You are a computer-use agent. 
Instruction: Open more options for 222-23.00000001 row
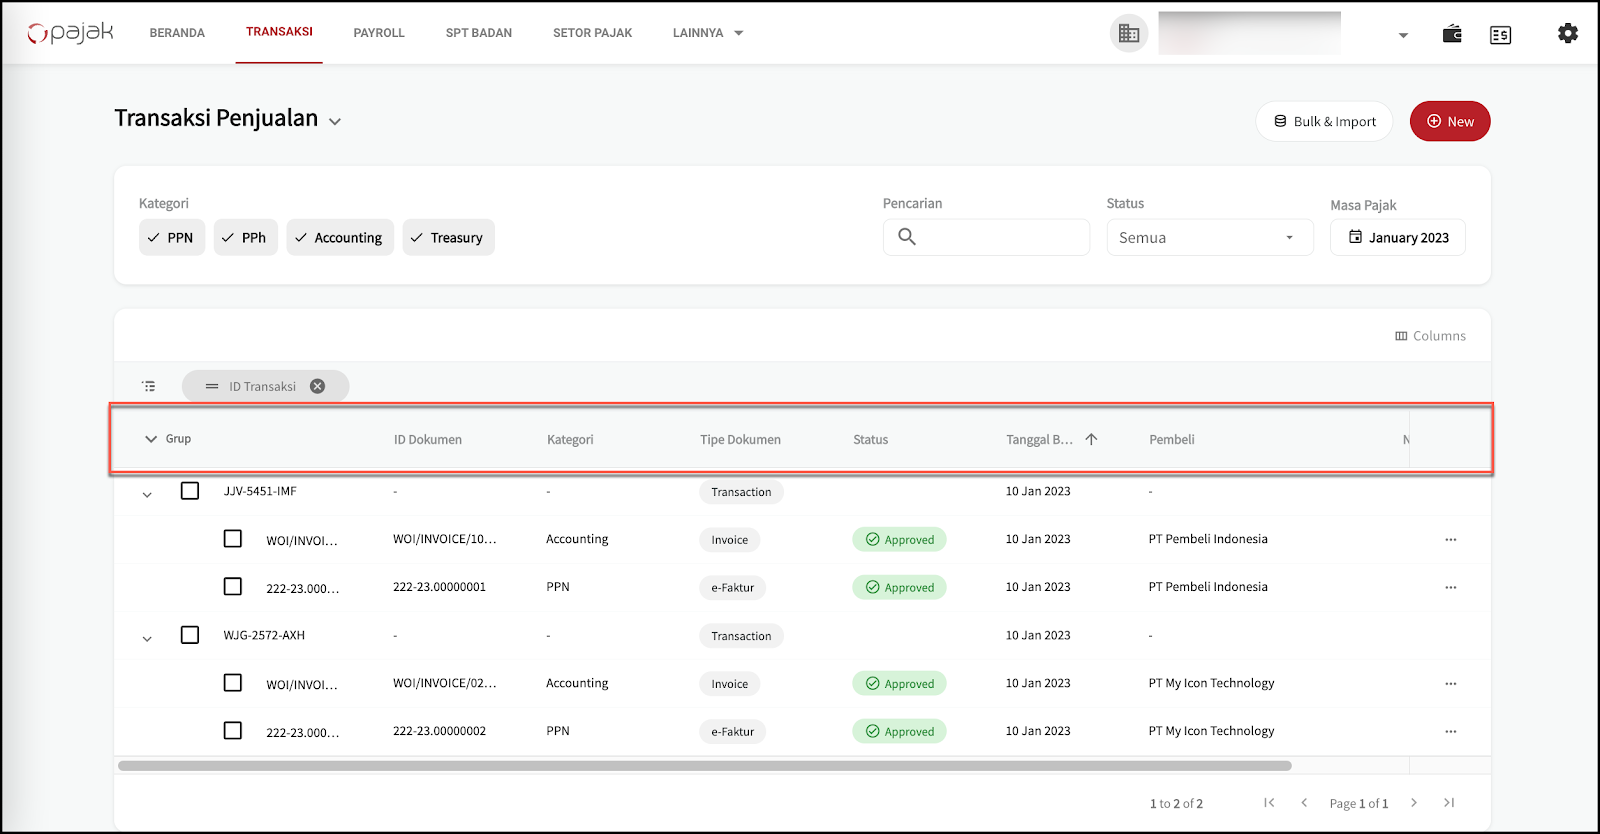pos(1450,588)
